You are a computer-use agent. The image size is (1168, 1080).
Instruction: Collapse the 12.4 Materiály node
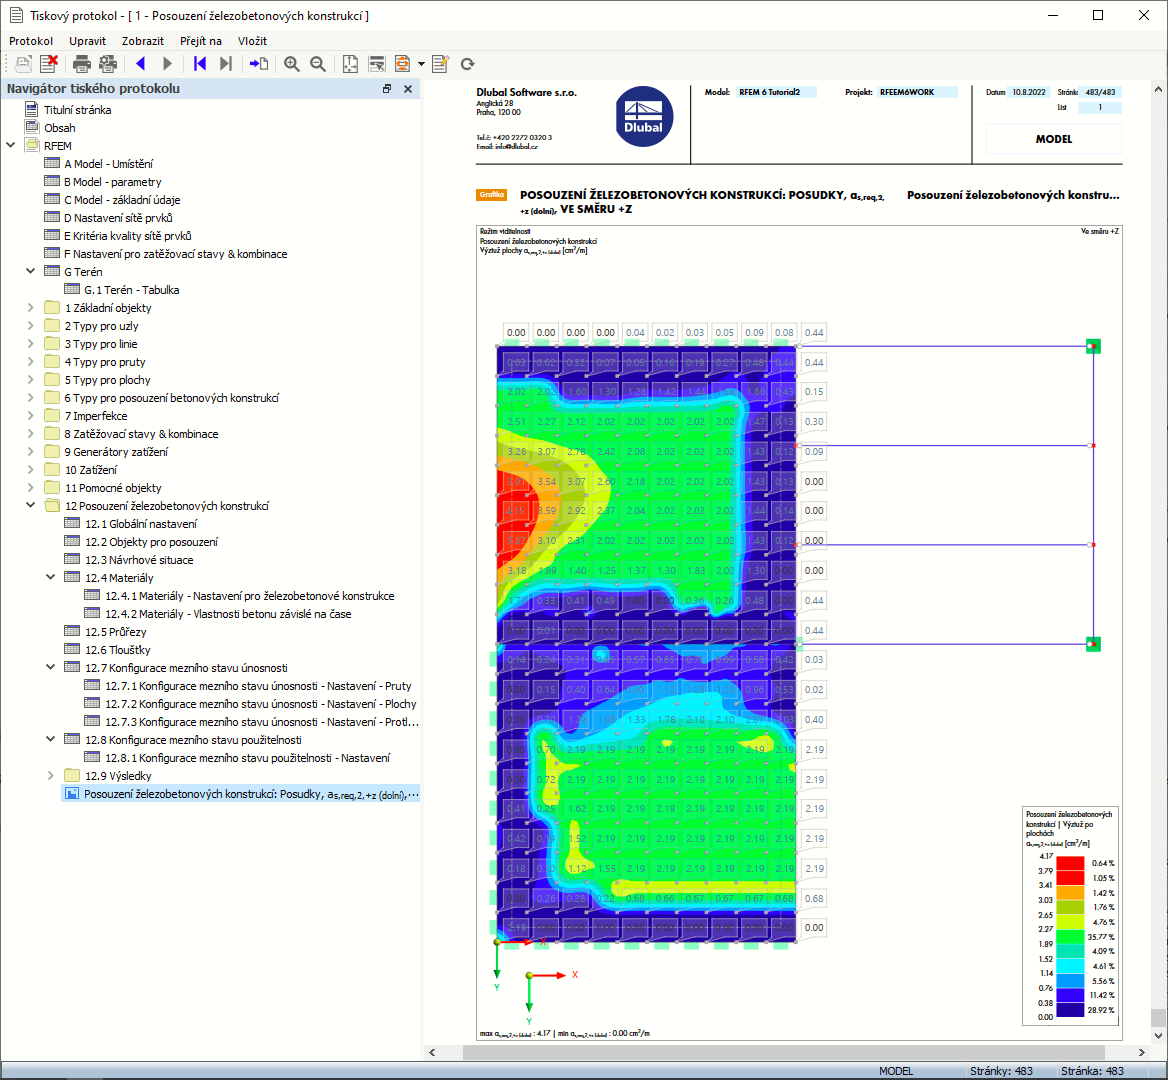pos(51,577)
